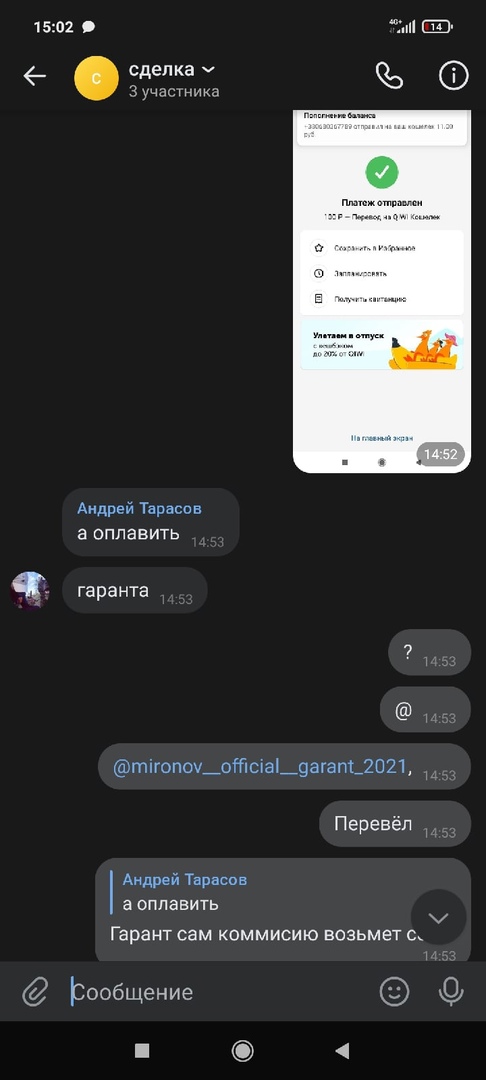Screen dimensions: 486x1080
Task: Tap the 3 участника subtitle
Action: click(174, 91)
